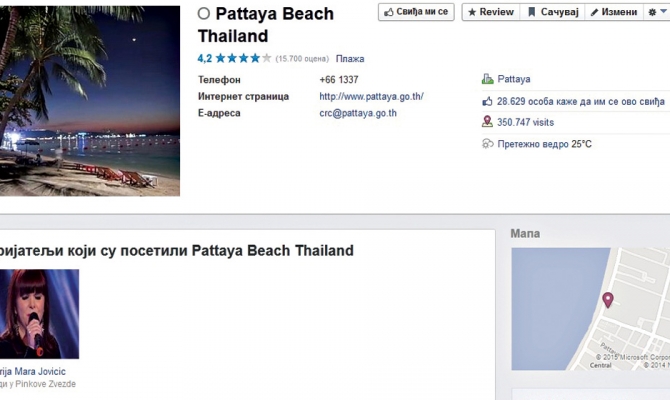Screen dimensions: 670x400
Task: Click the Свиђа ми се like button
Action: pyautogui.click(x=416, y=12)
